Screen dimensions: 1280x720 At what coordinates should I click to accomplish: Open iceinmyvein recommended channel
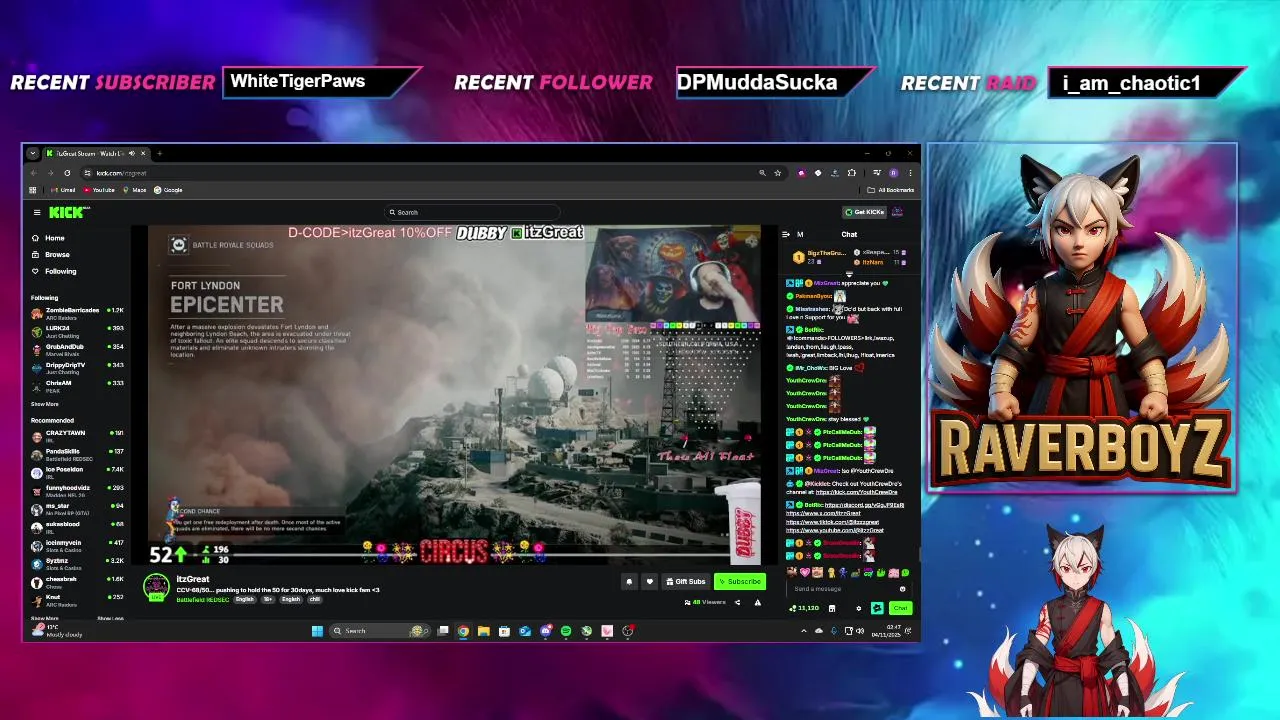click(78, 545)
